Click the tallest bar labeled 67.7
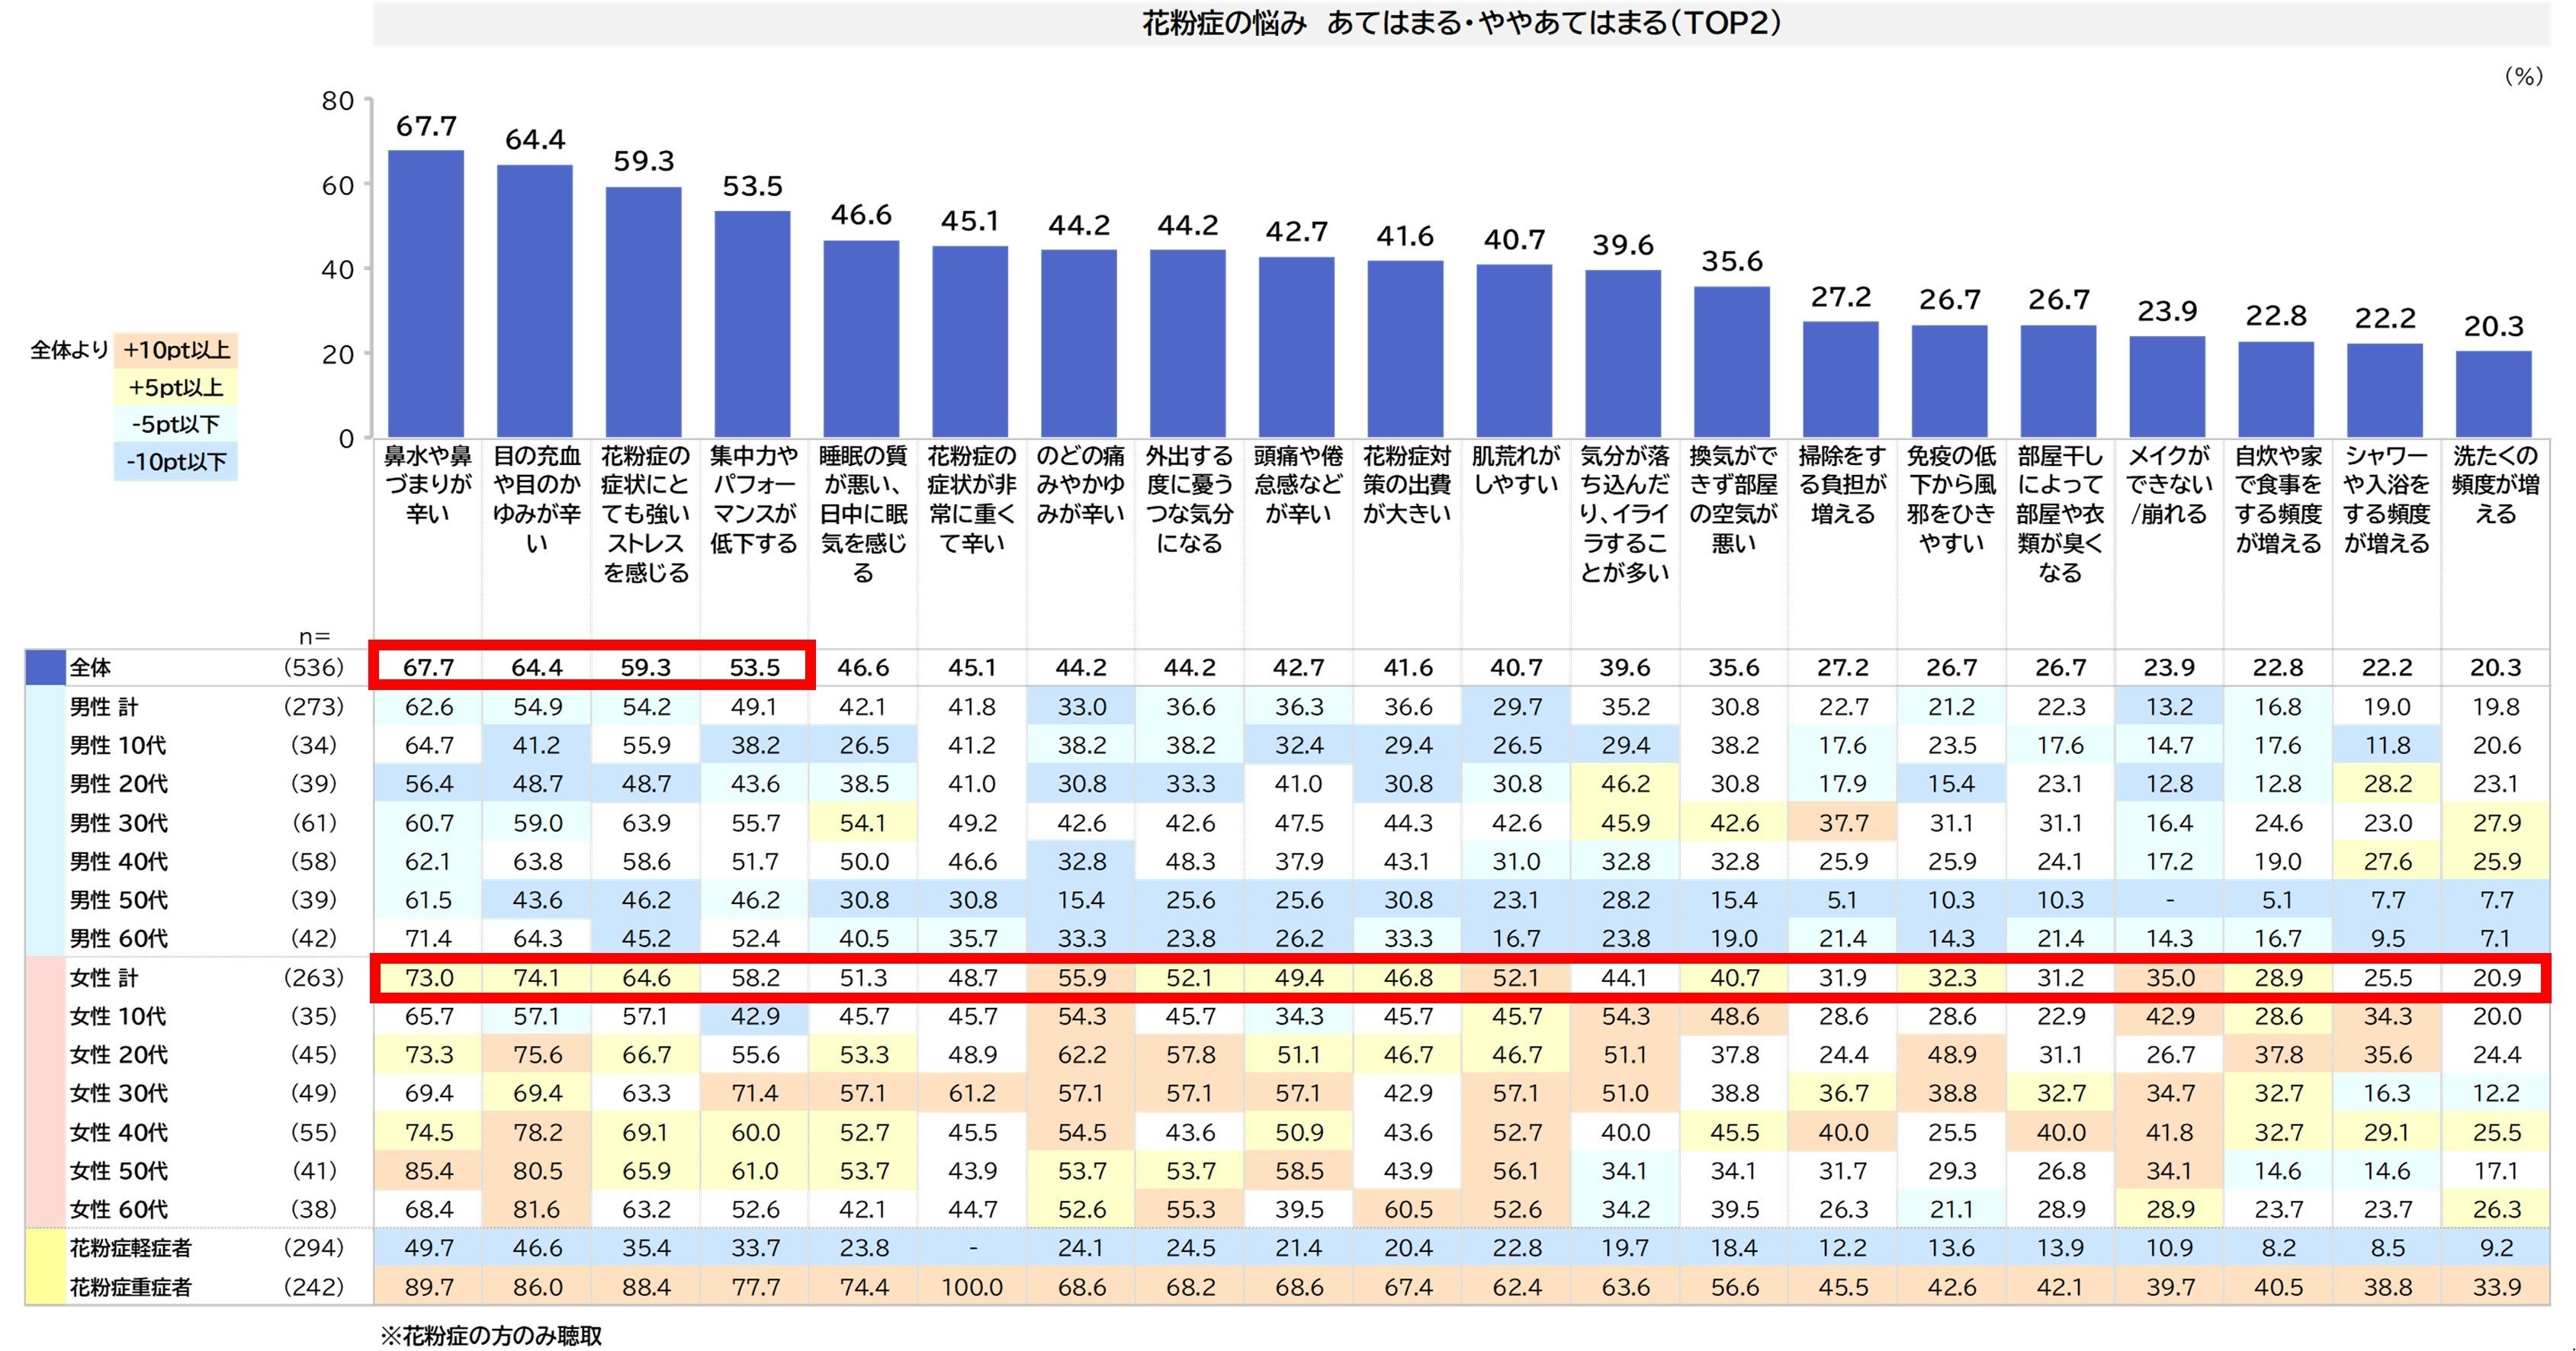Image resolution: width=2576 pixels, height=1351 pixels. pos(426,295)
